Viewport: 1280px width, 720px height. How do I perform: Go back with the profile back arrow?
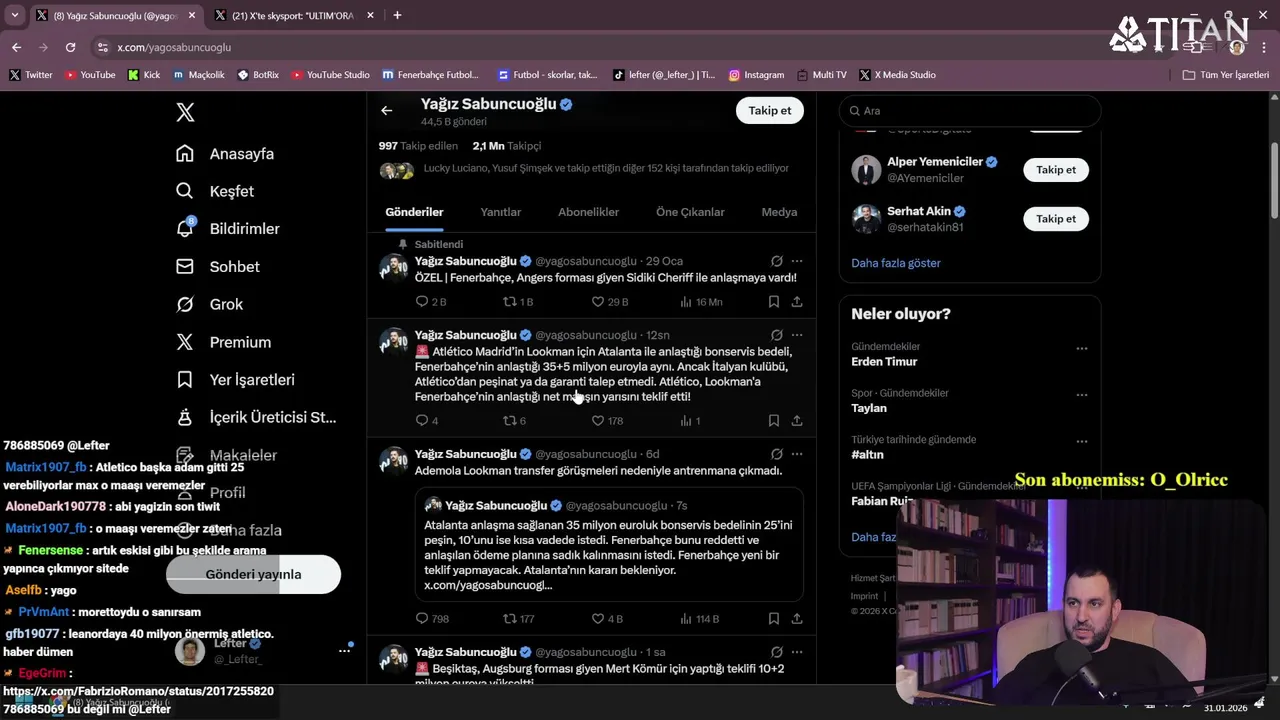tap(387, 111)
